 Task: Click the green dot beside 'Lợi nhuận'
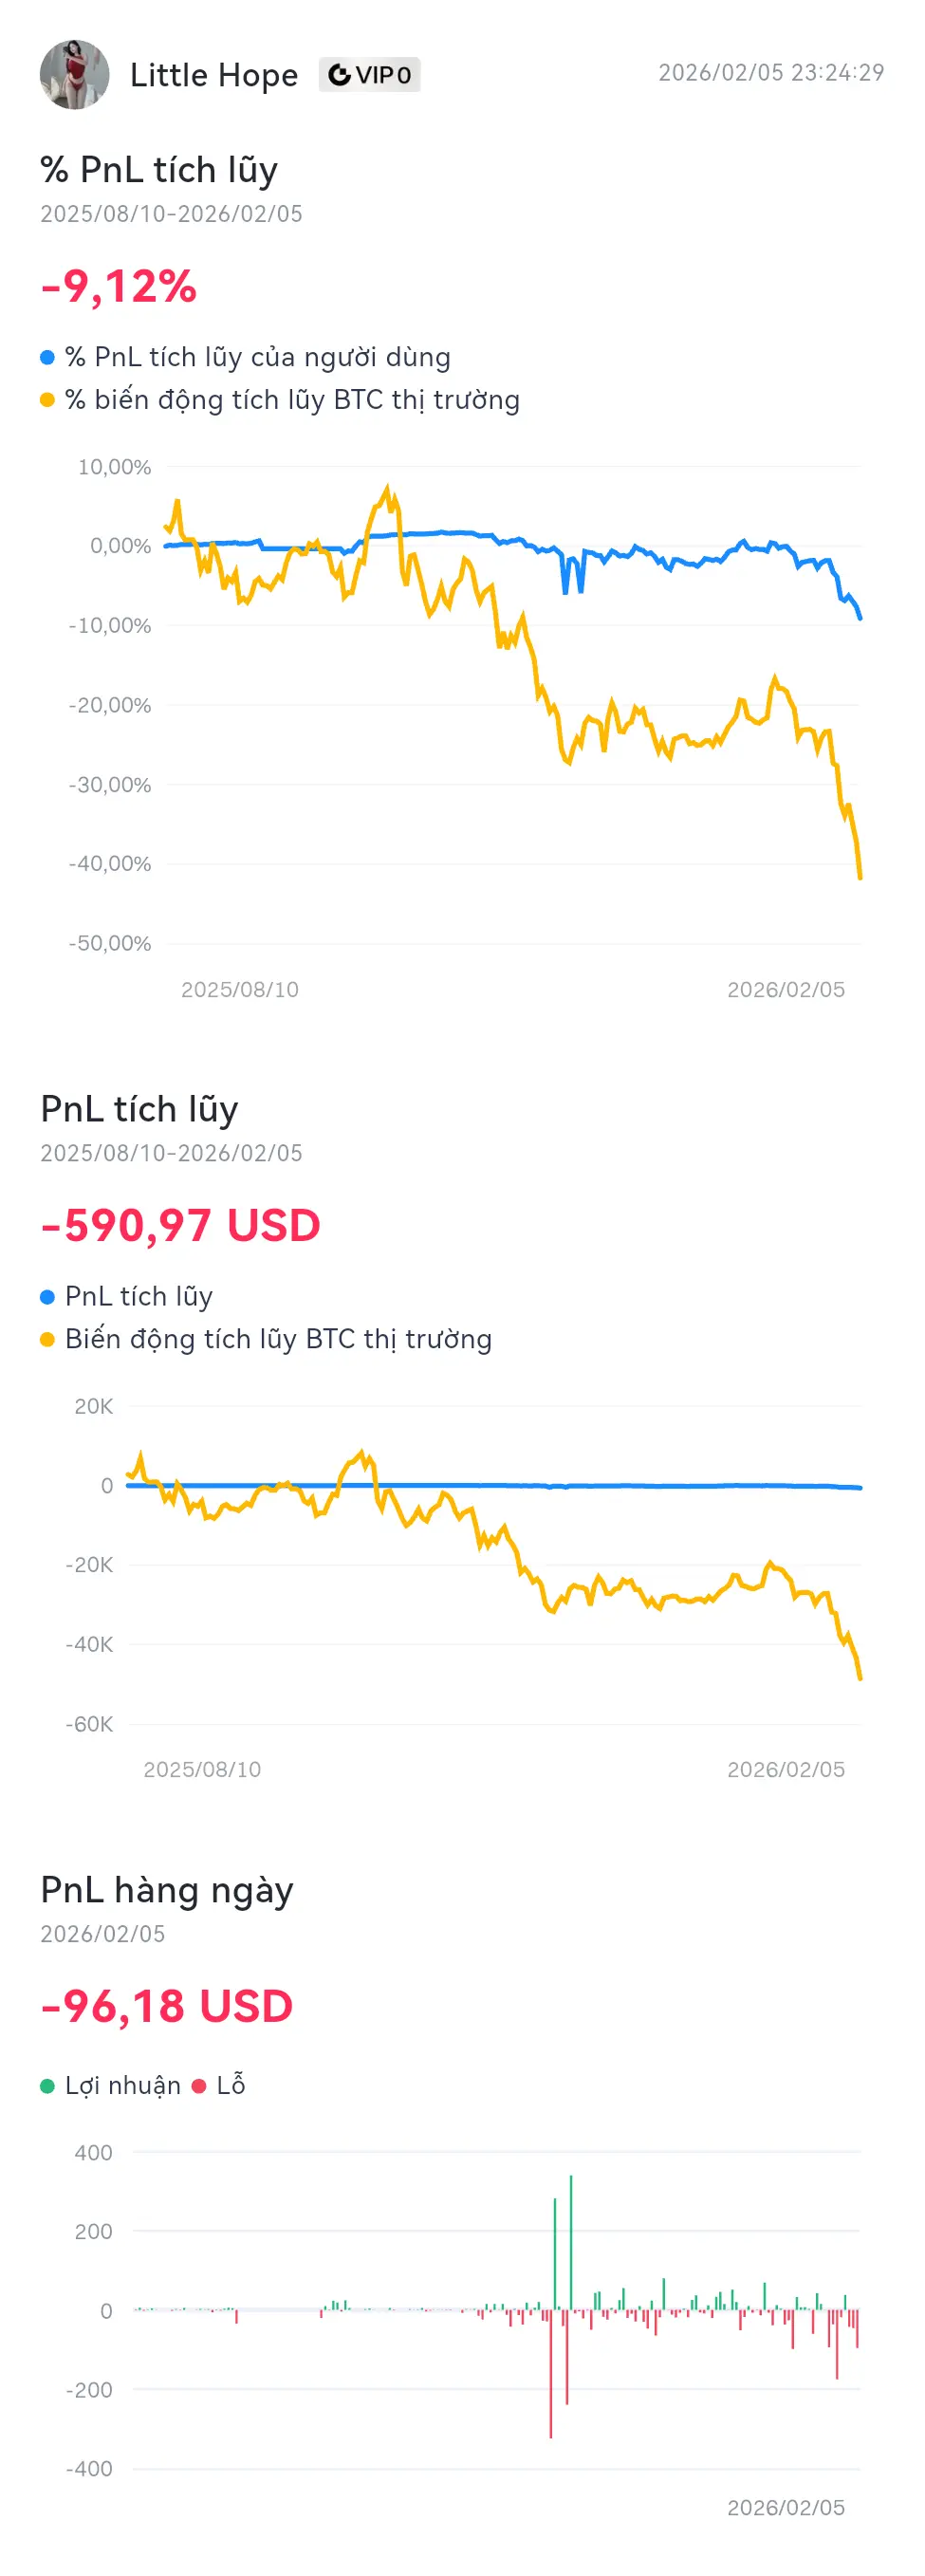(47, 2086)
